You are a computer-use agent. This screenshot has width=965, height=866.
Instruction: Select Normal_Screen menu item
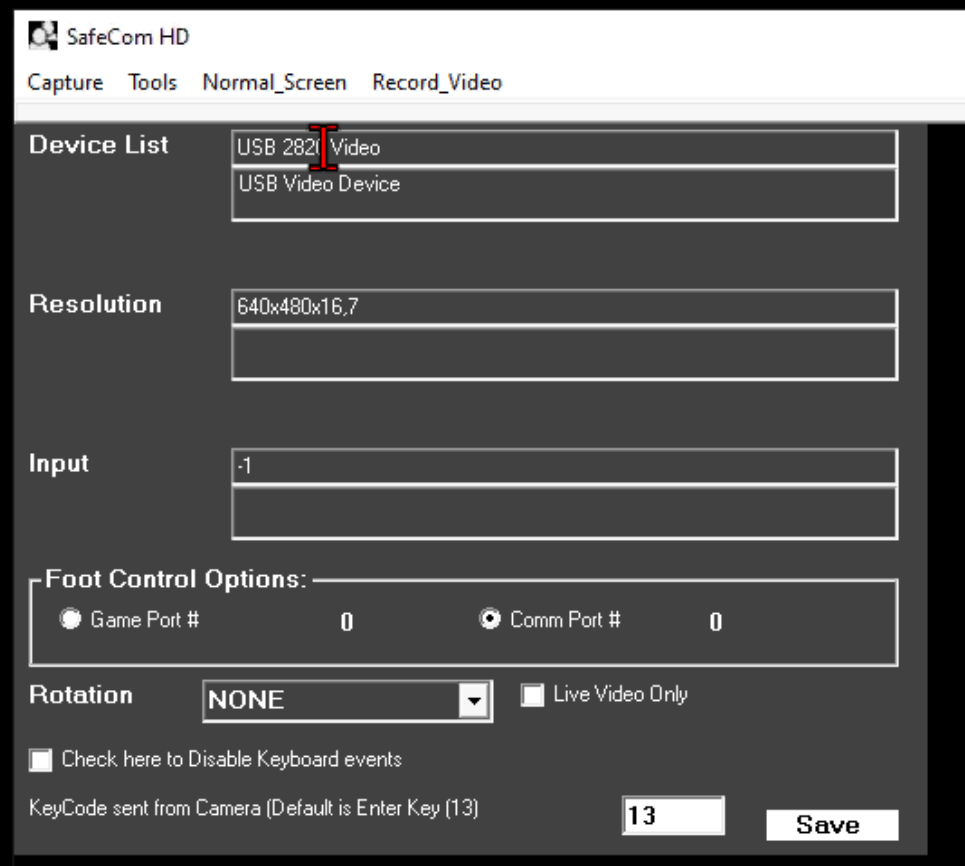pos(274,82)
